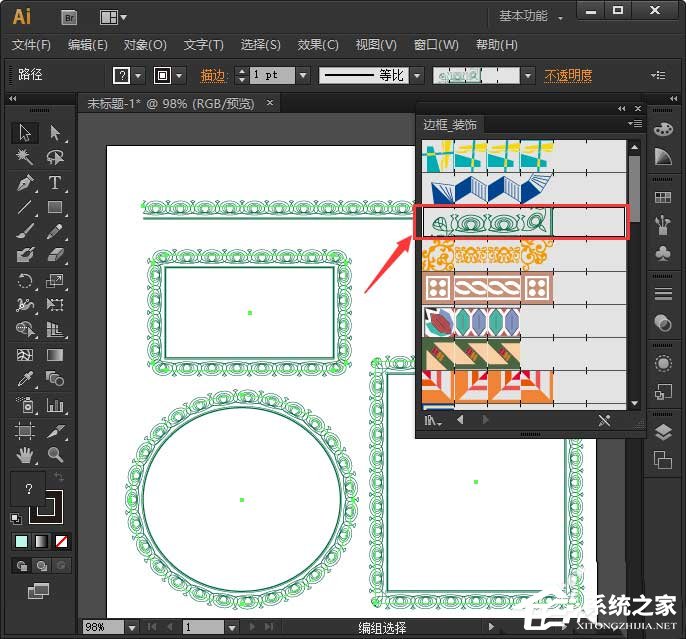
Task: Choose the Eyedropper tool
Action: (x=25, y=379)
